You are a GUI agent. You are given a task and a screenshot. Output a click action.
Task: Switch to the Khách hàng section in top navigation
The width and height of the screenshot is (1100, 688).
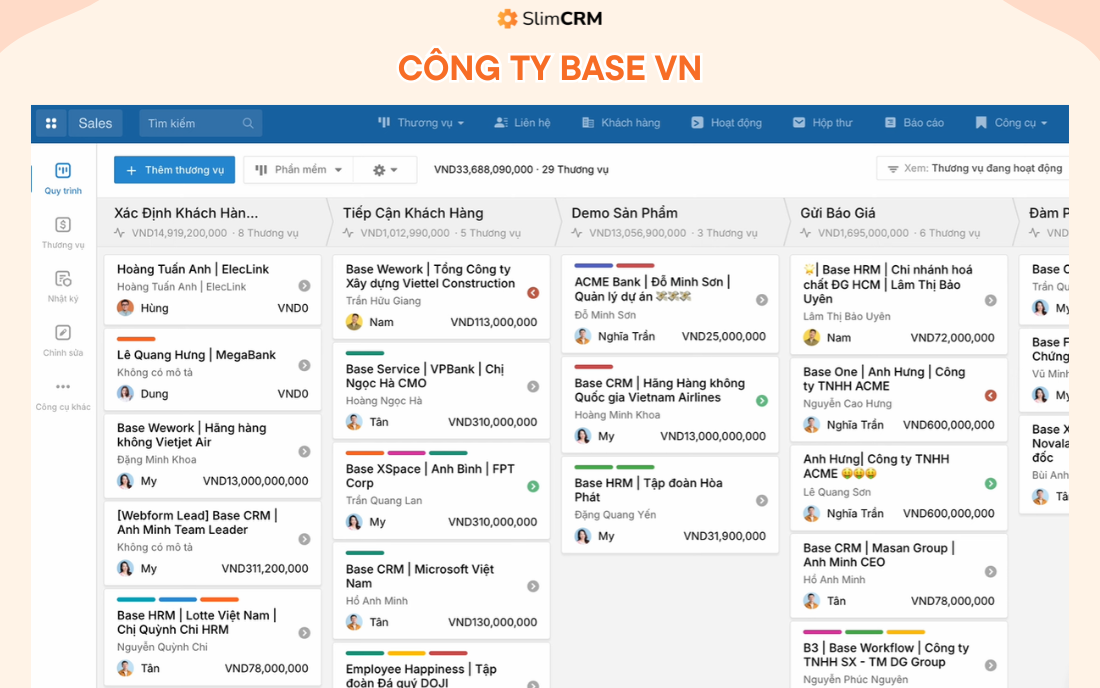[620, 123]
